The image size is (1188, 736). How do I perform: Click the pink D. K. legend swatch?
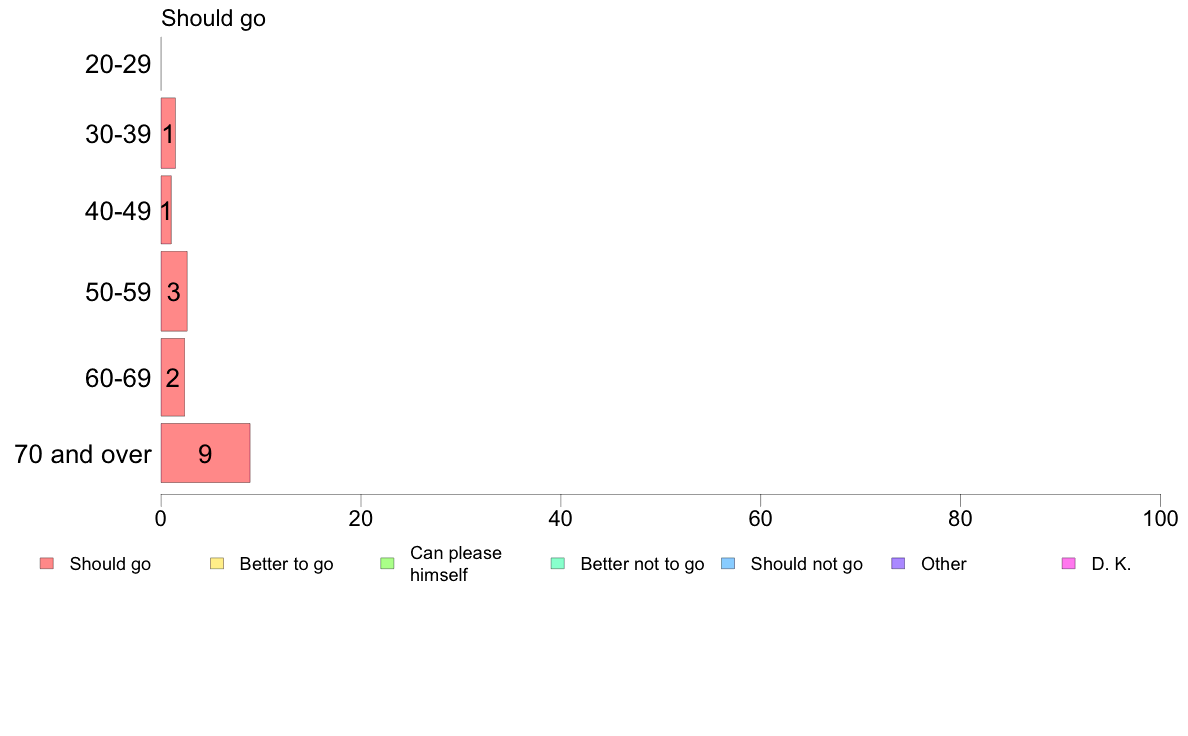[1069, 563]
